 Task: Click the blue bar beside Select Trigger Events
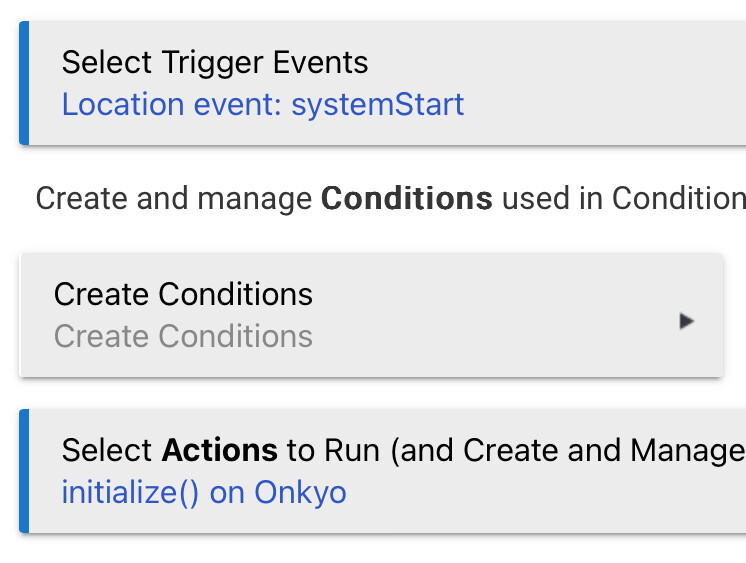[24, 83]
